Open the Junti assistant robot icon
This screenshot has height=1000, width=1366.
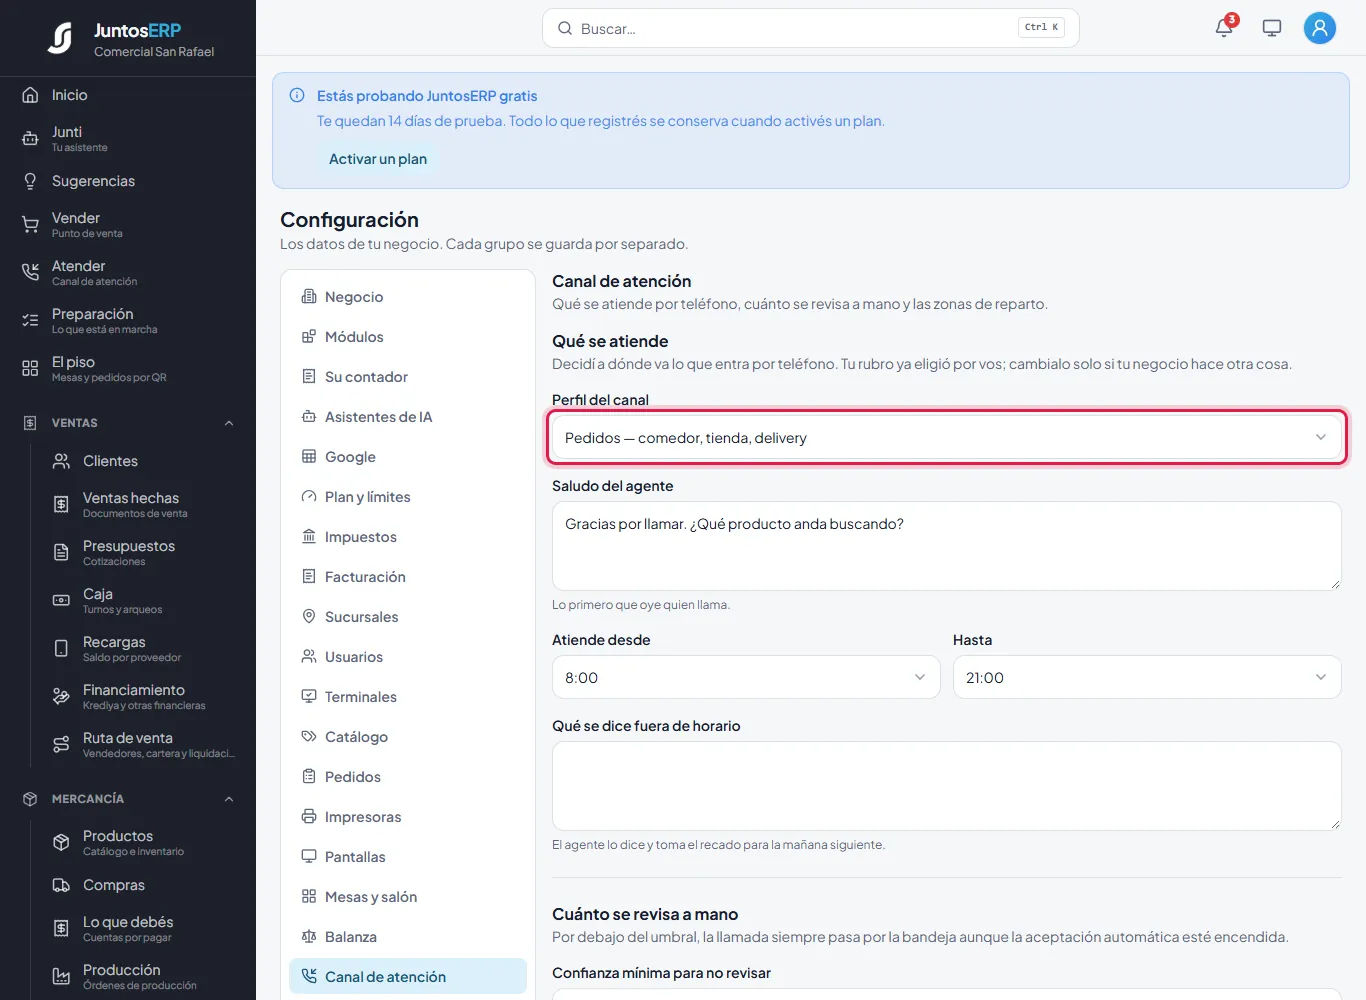[30, 139]
